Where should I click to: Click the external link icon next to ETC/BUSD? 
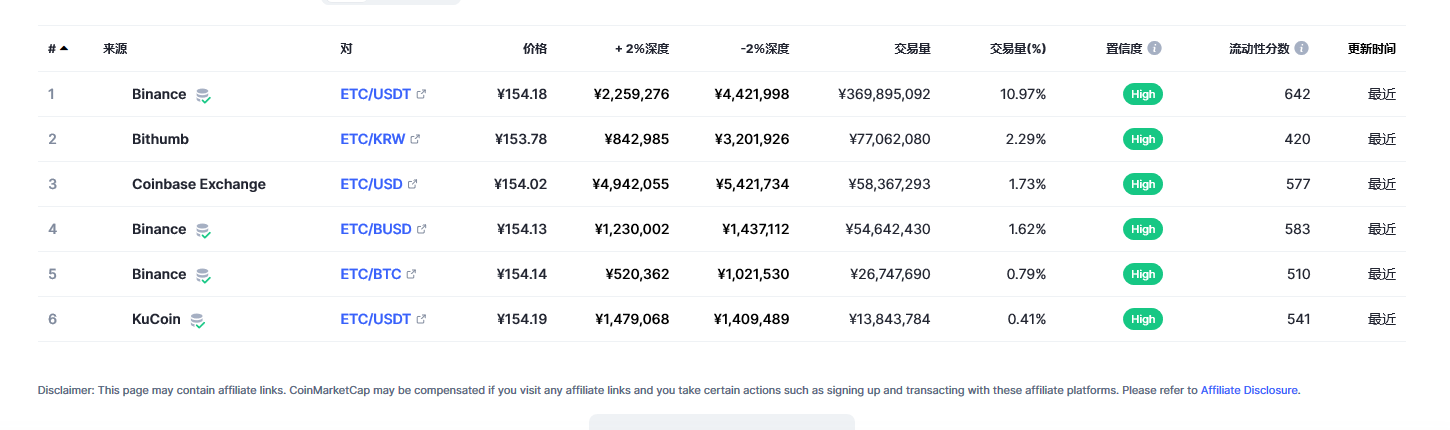421,229
